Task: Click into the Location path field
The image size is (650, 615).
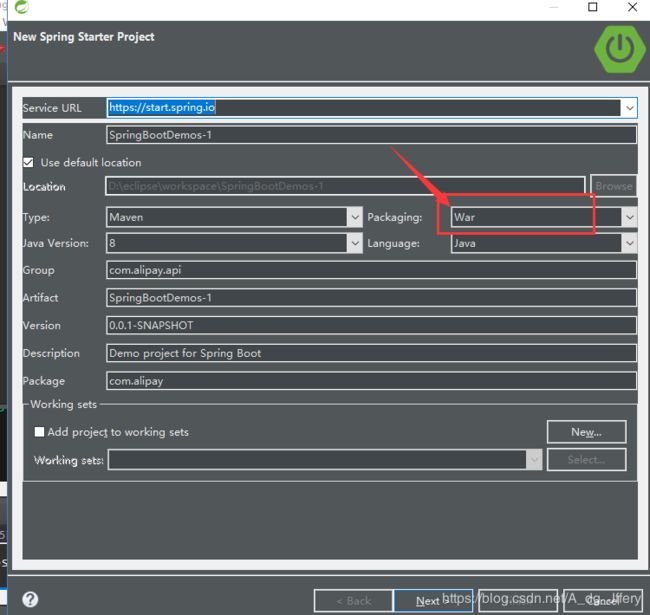Action: (x=345, y=186)
